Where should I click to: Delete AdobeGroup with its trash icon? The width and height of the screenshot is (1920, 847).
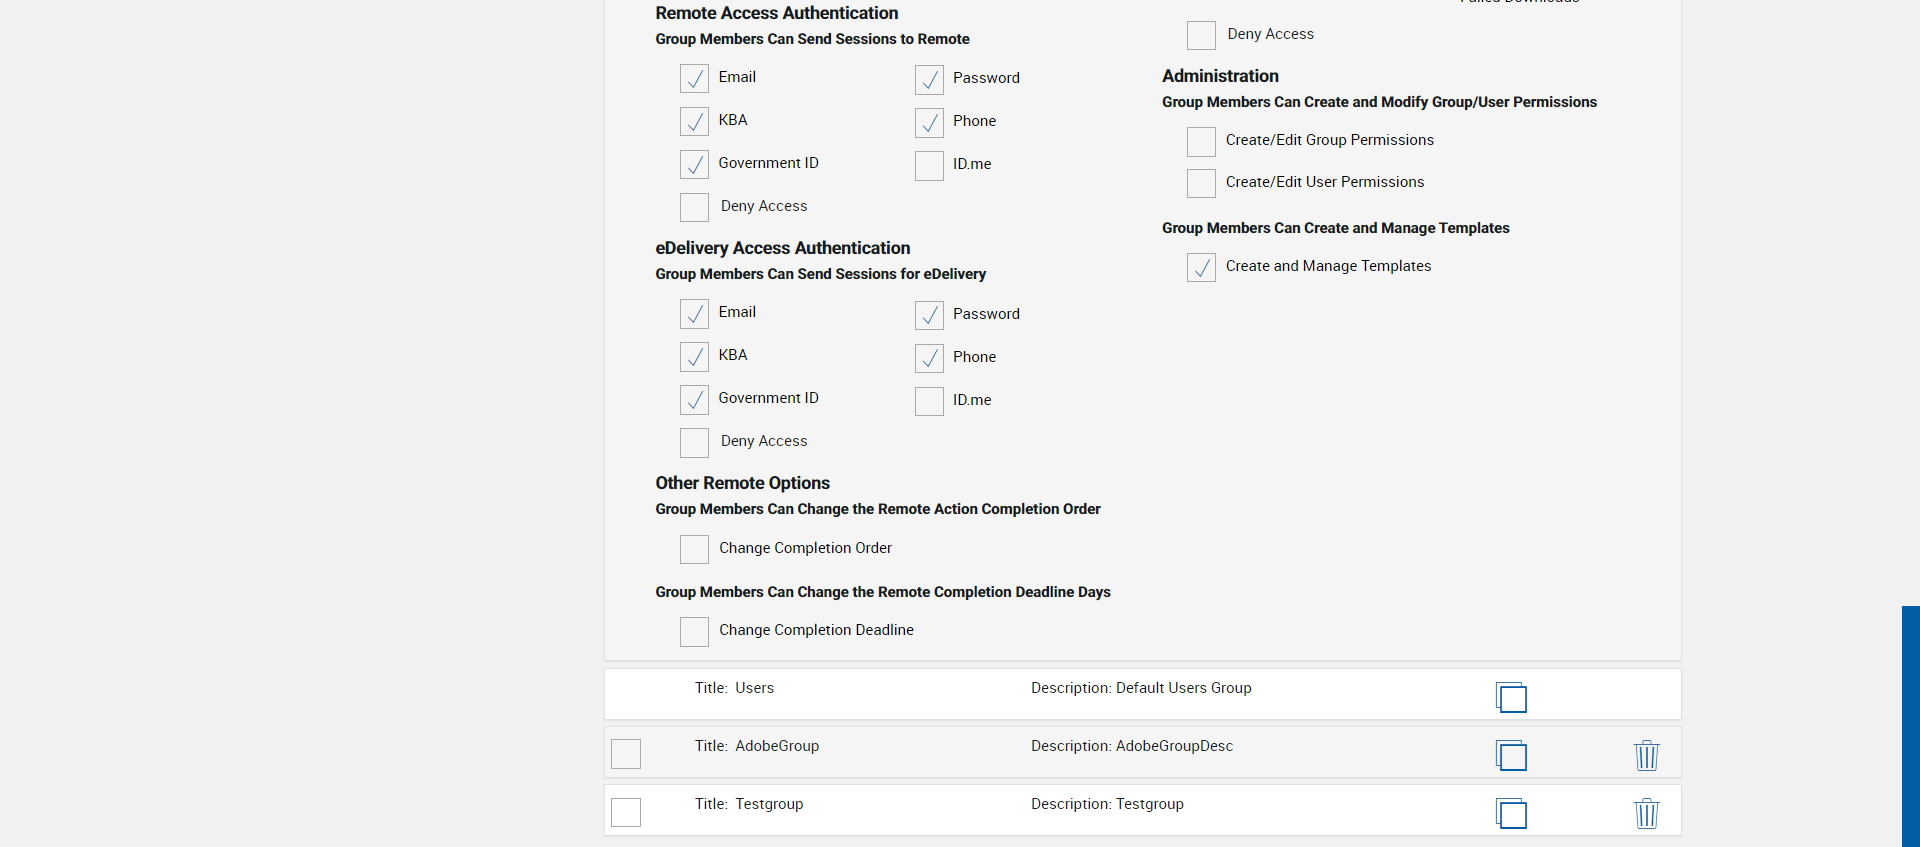click(1646, 755)
